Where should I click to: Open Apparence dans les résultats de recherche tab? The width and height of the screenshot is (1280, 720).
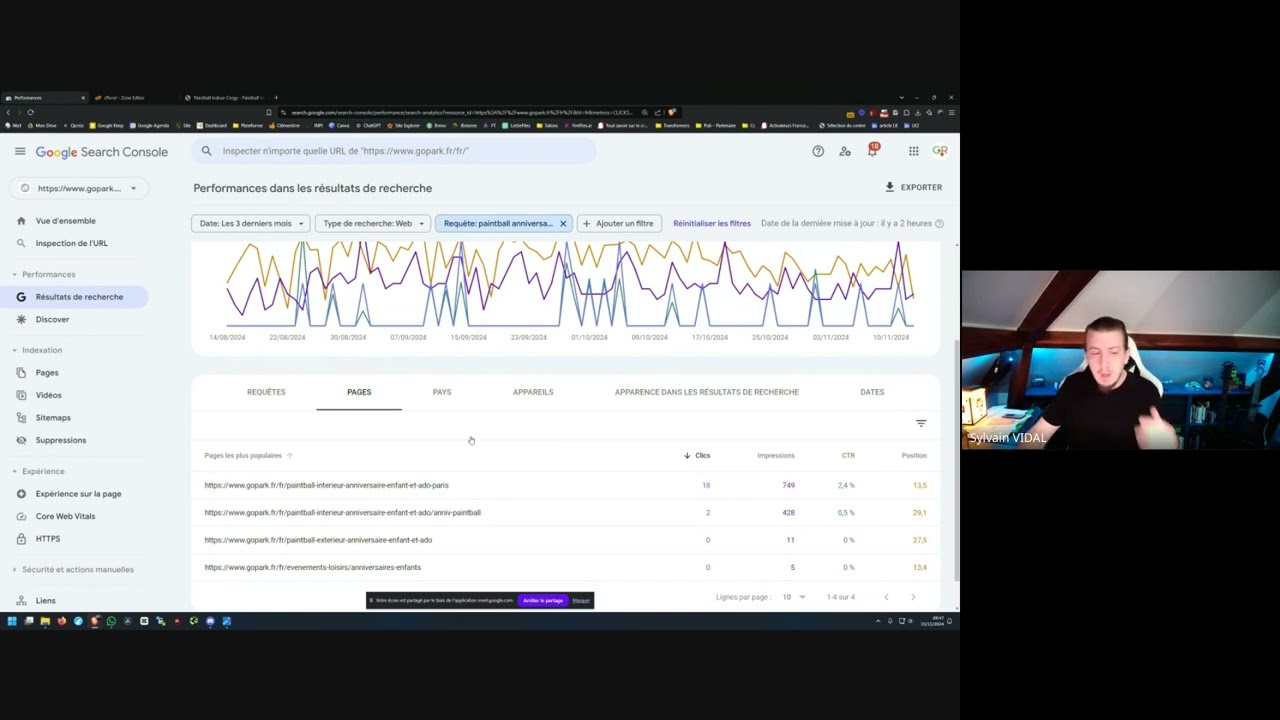pyautogui.click(x=707, y=392)
